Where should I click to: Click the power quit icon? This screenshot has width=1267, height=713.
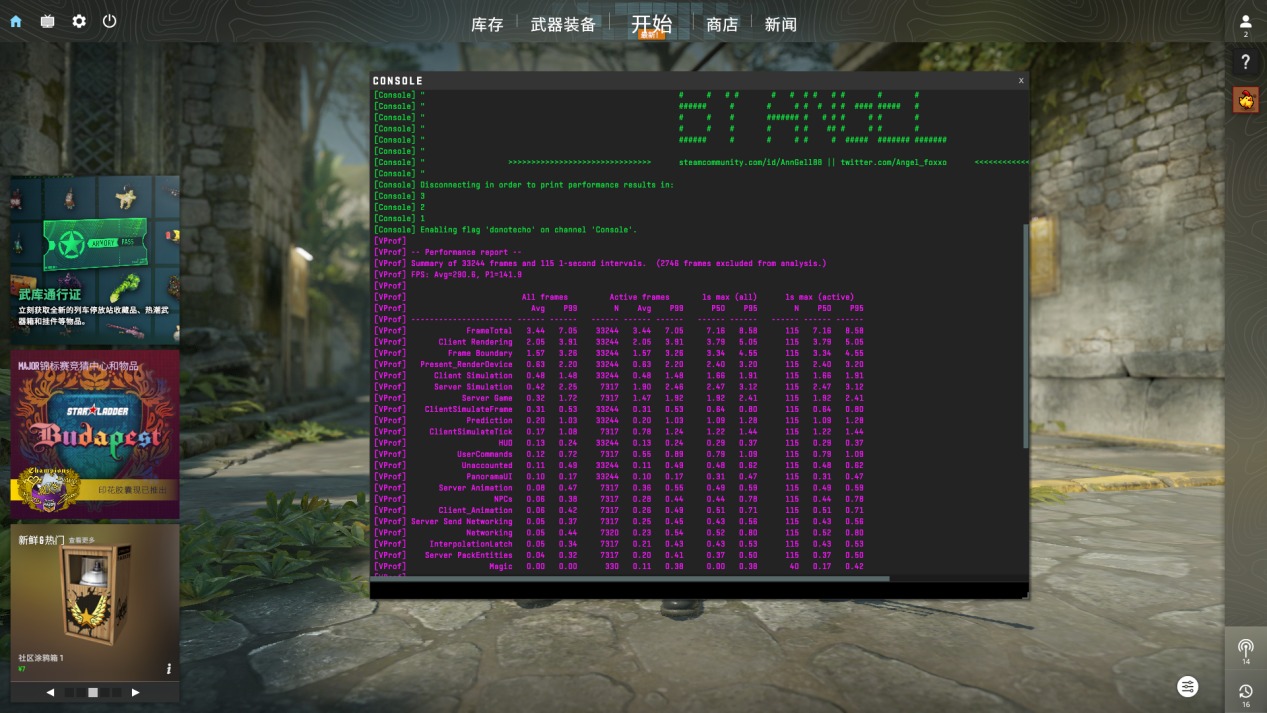[110, 21]
